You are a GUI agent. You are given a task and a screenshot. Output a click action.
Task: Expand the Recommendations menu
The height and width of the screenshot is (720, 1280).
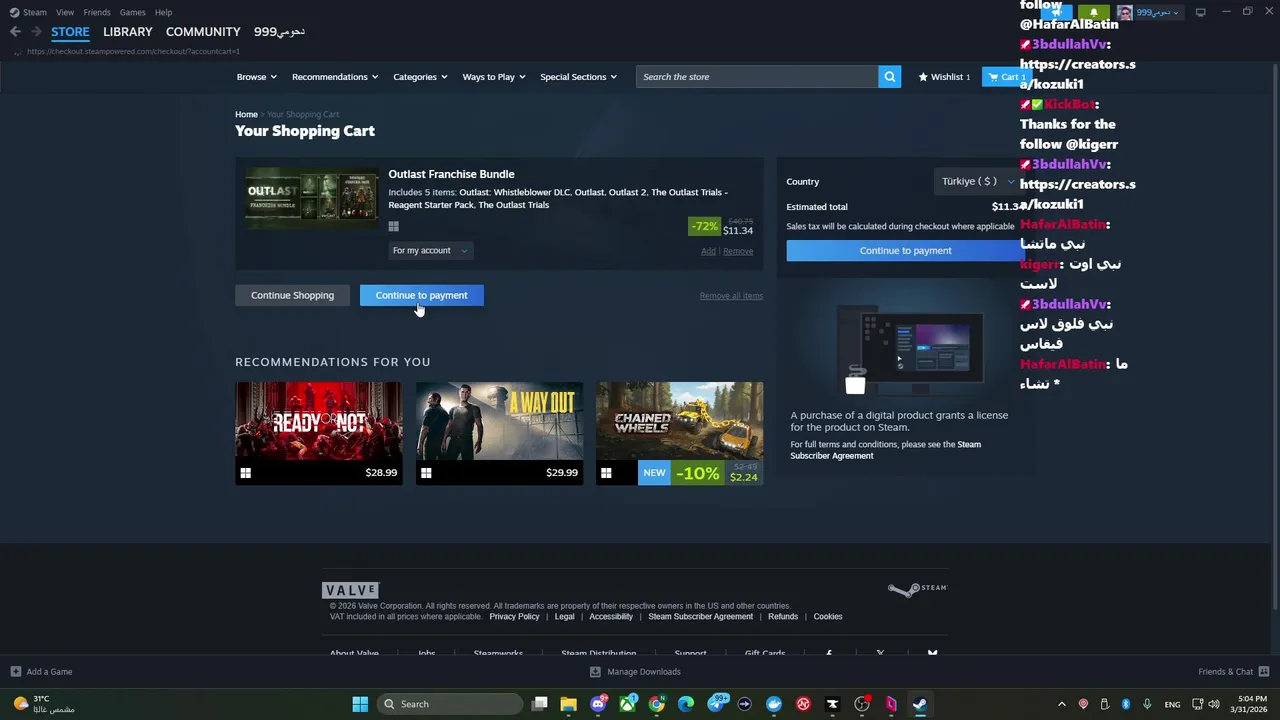pos(335,77)
